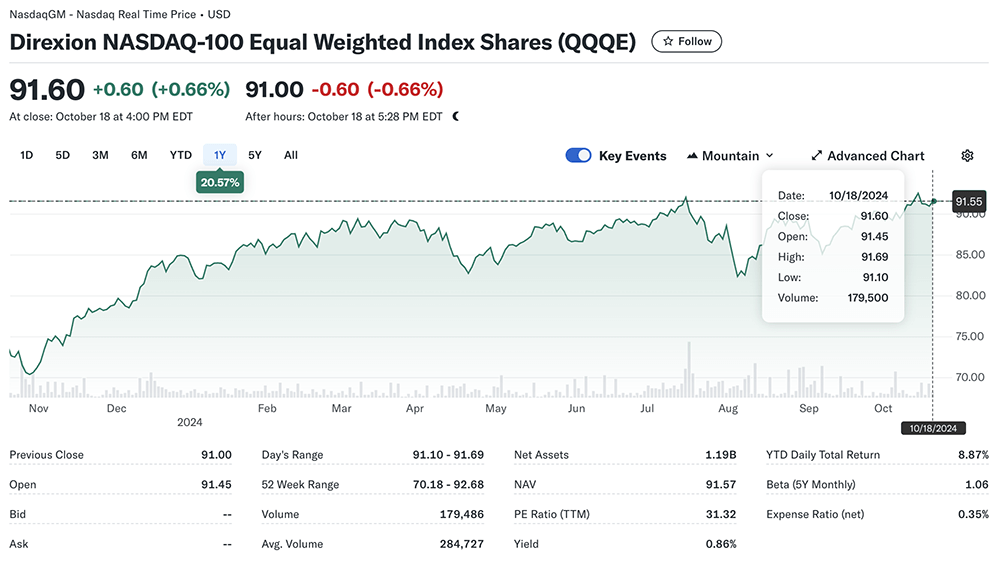Toggle the Key Events switch
Viewport: 1000px width, 564px height.
[x=578, y=155]
